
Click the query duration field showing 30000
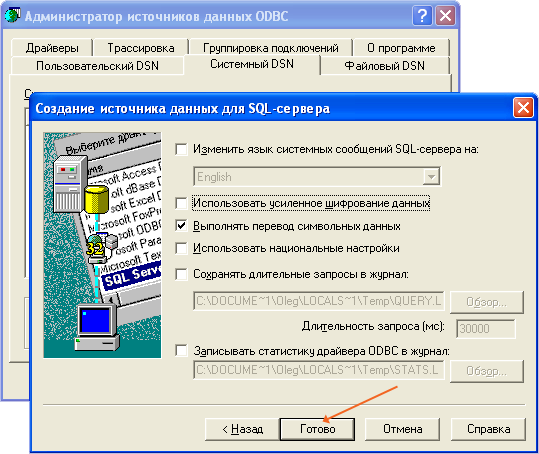point(486,329)
